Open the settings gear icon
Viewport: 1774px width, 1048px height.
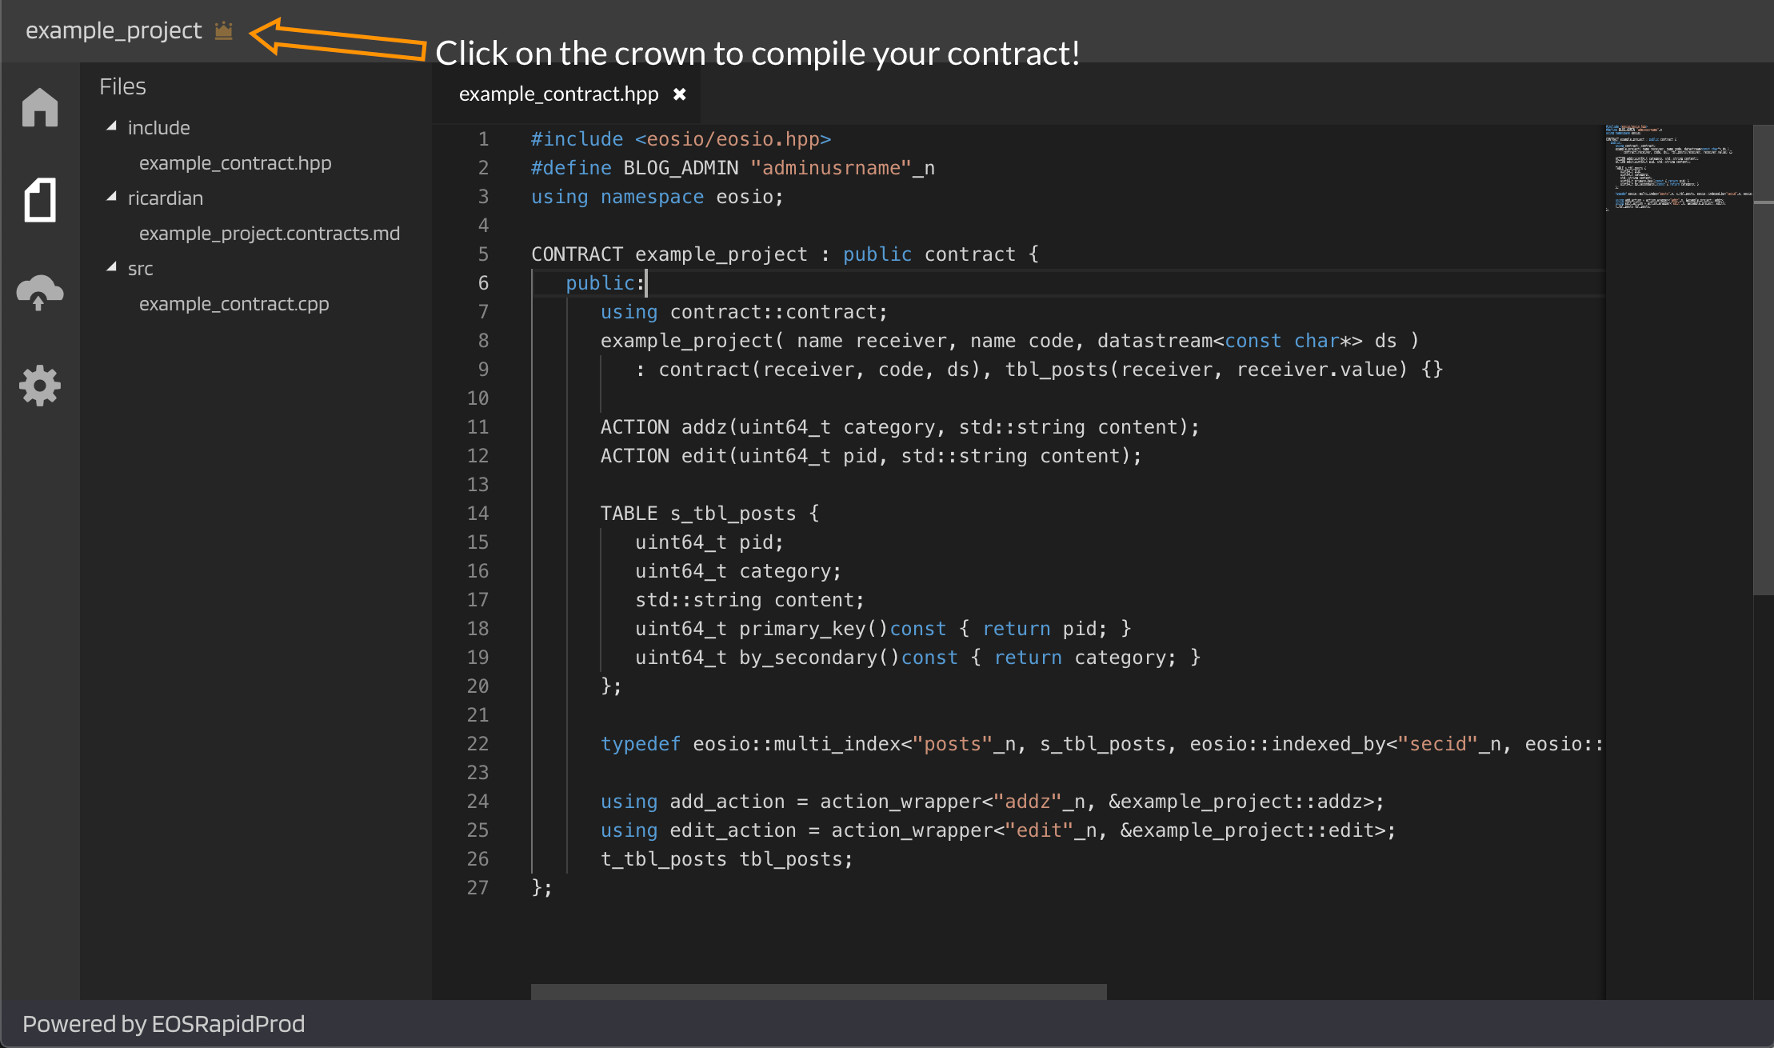coord(40,385)
